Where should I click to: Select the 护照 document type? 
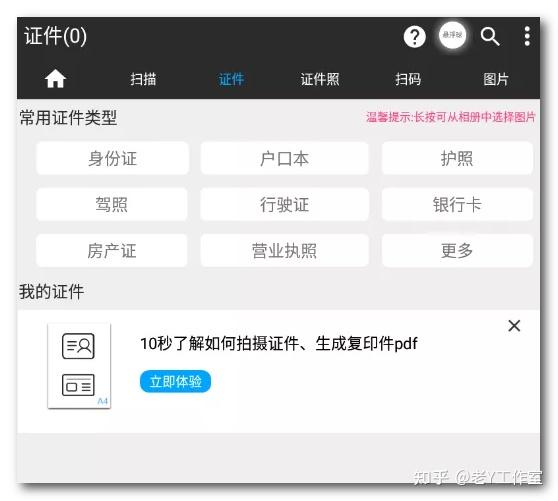point(457,158)
